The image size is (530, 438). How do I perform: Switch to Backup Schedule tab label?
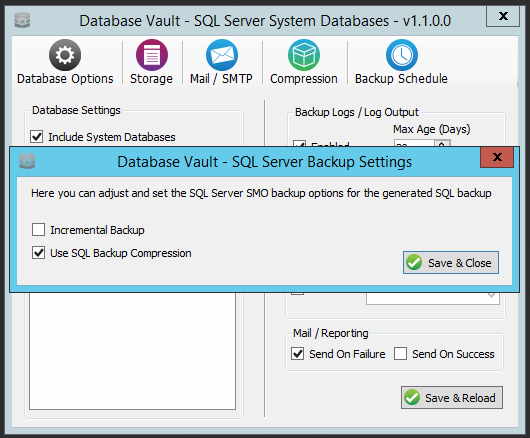pos(401,79)
